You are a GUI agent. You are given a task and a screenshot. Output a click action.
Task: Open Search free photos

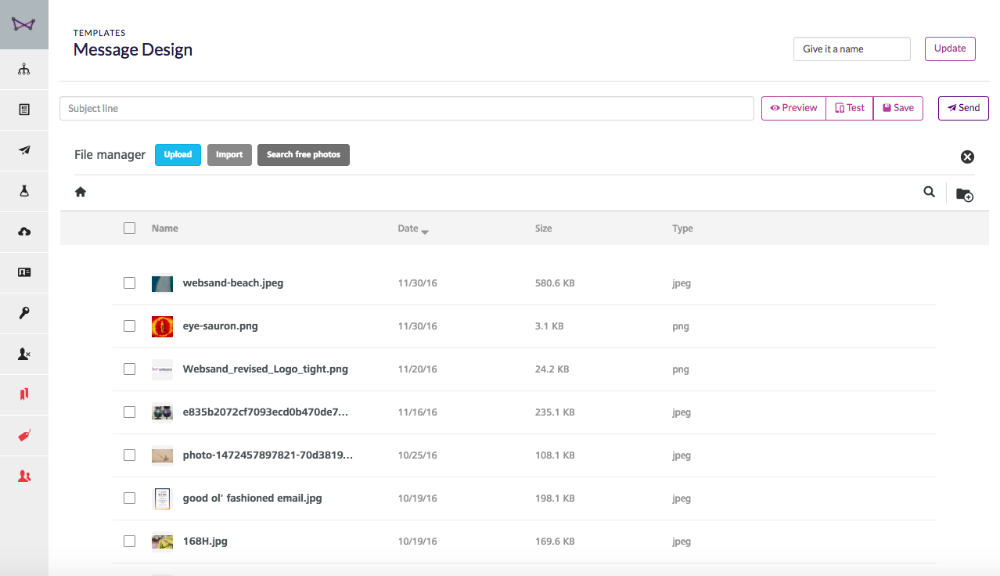(304, 154)
